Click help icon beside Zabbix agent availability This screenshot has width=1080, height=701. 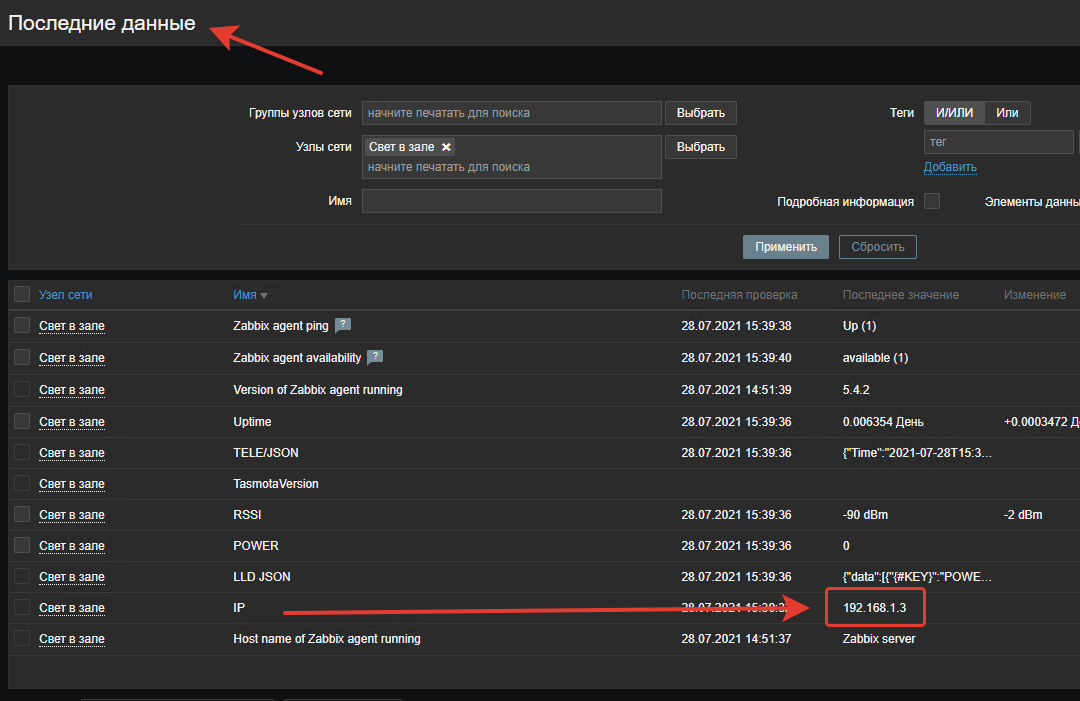pos(375,357)
